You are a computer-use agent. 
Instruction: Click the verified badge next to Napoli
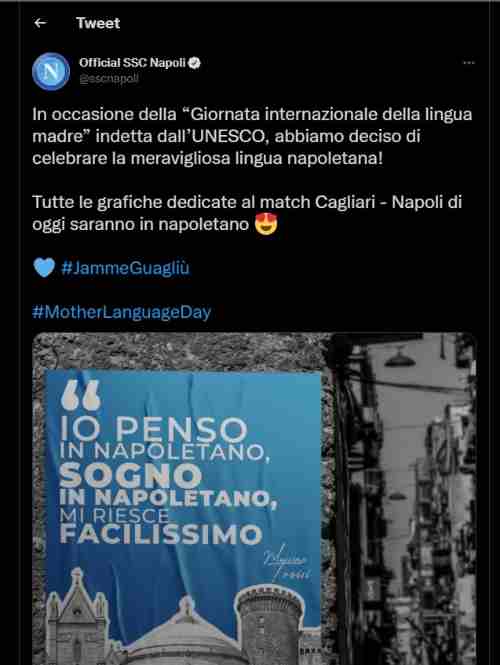click(x=194, y=63)
